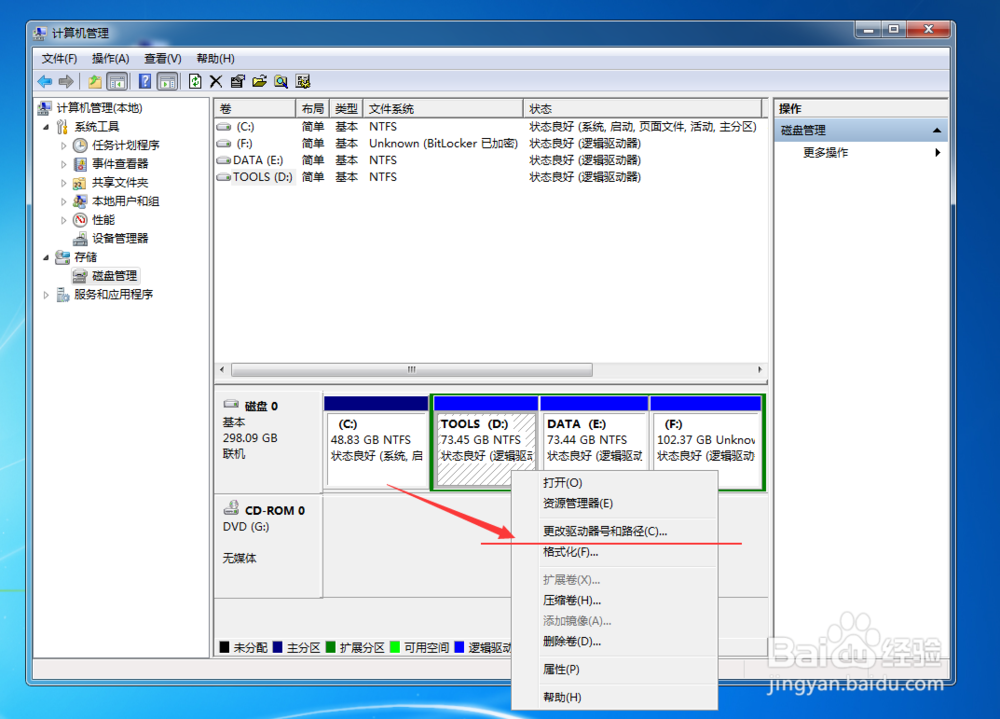Click the 性能 monitor icon in the tree
The height and width of the screenshot is (719, 1000).
coord(80,220)
